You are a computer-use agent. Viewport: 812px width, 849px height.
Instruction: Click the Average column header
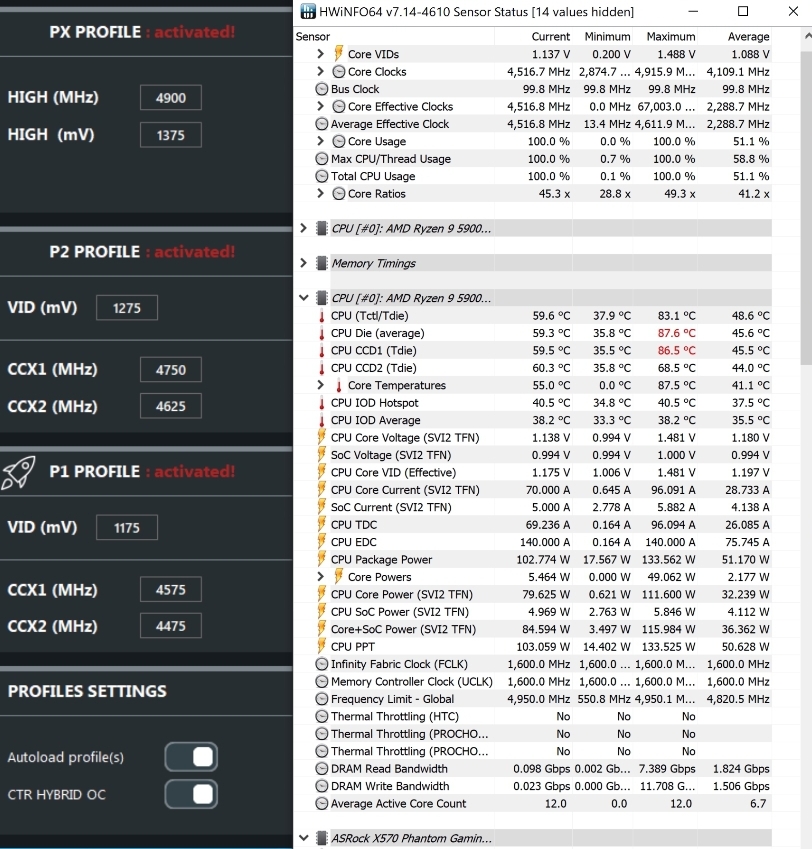click(x=749, y=37)
